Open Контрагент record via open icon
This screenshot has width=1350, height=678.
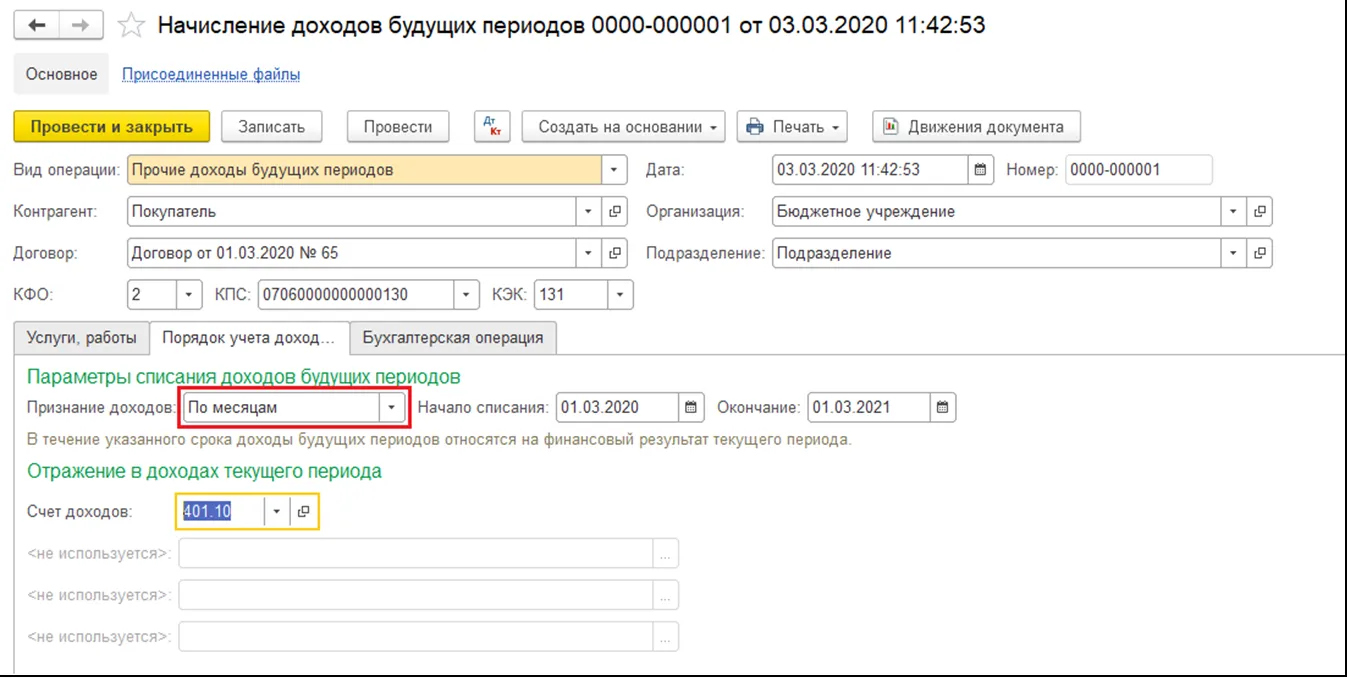[615, 212]
